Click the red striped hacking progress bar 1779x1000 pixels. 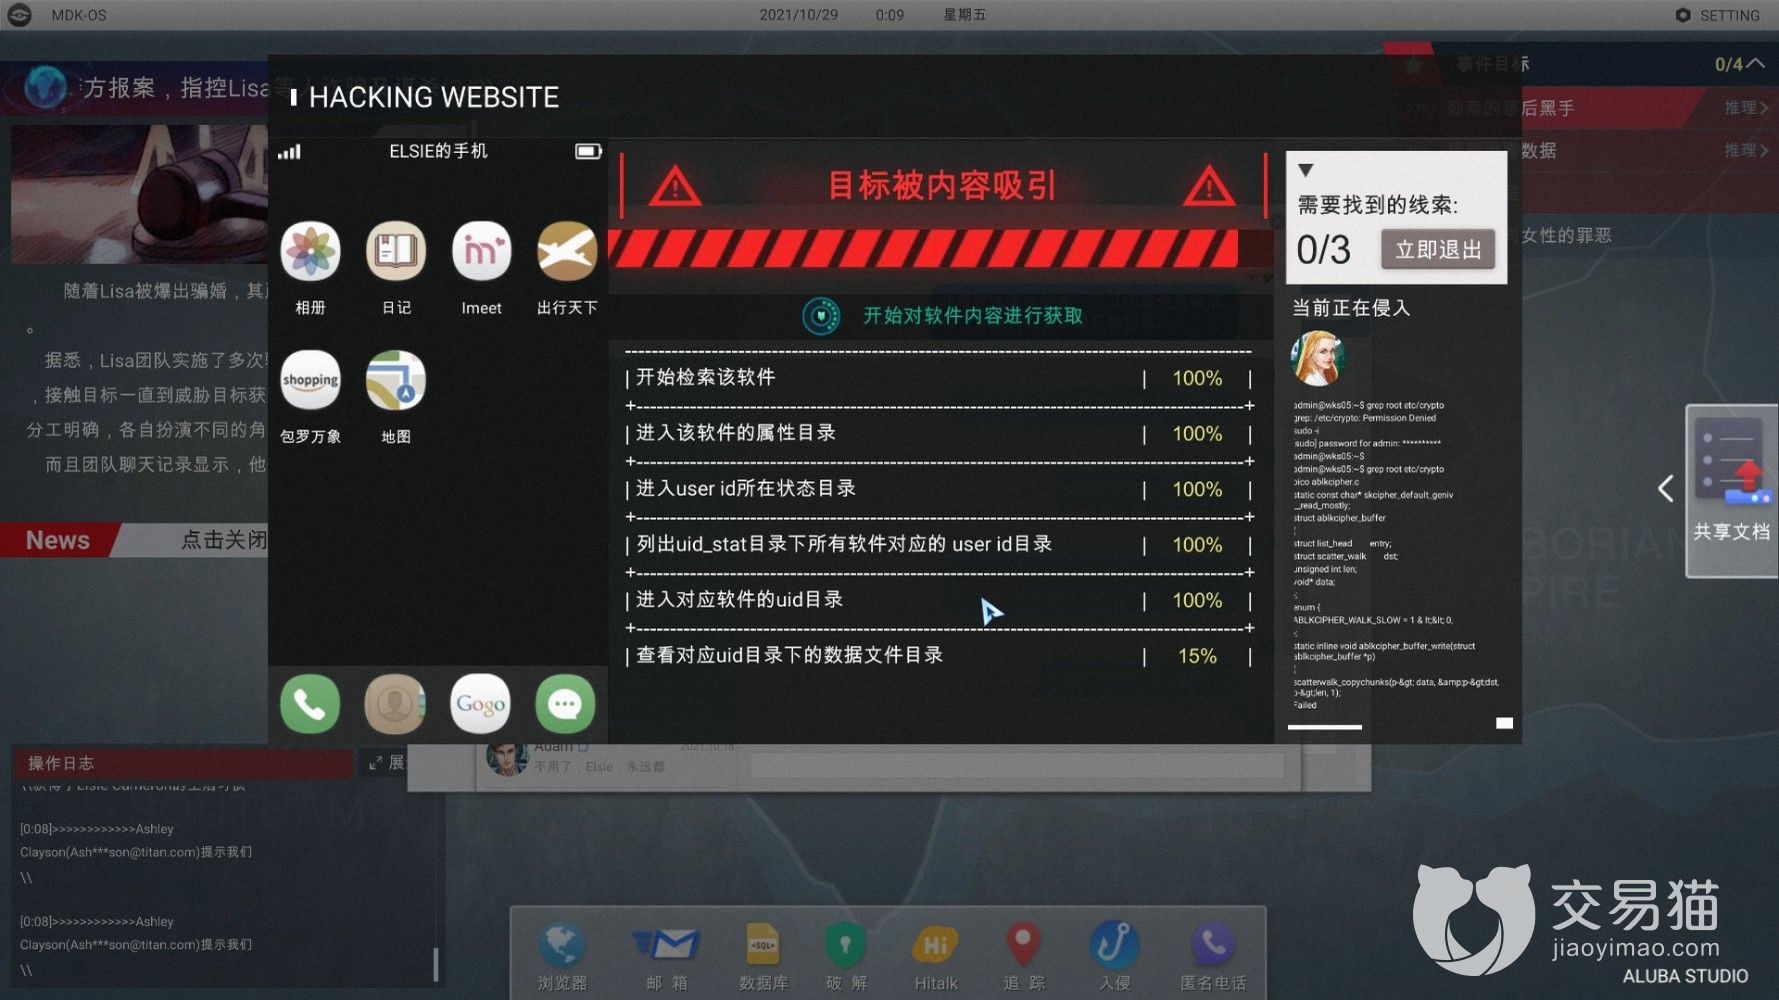[x=923, y=250]
